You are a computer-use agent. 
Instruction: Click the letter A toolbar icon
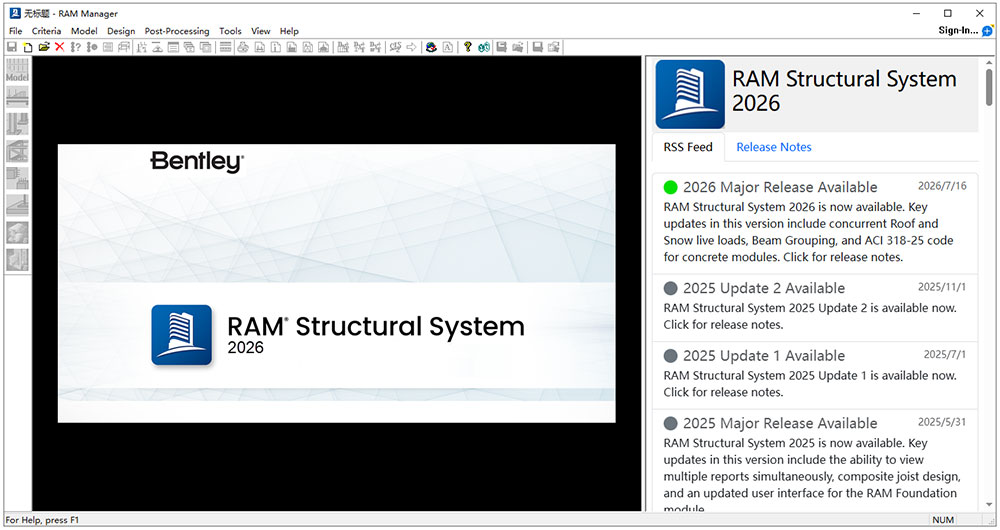[x=448, y=47]
